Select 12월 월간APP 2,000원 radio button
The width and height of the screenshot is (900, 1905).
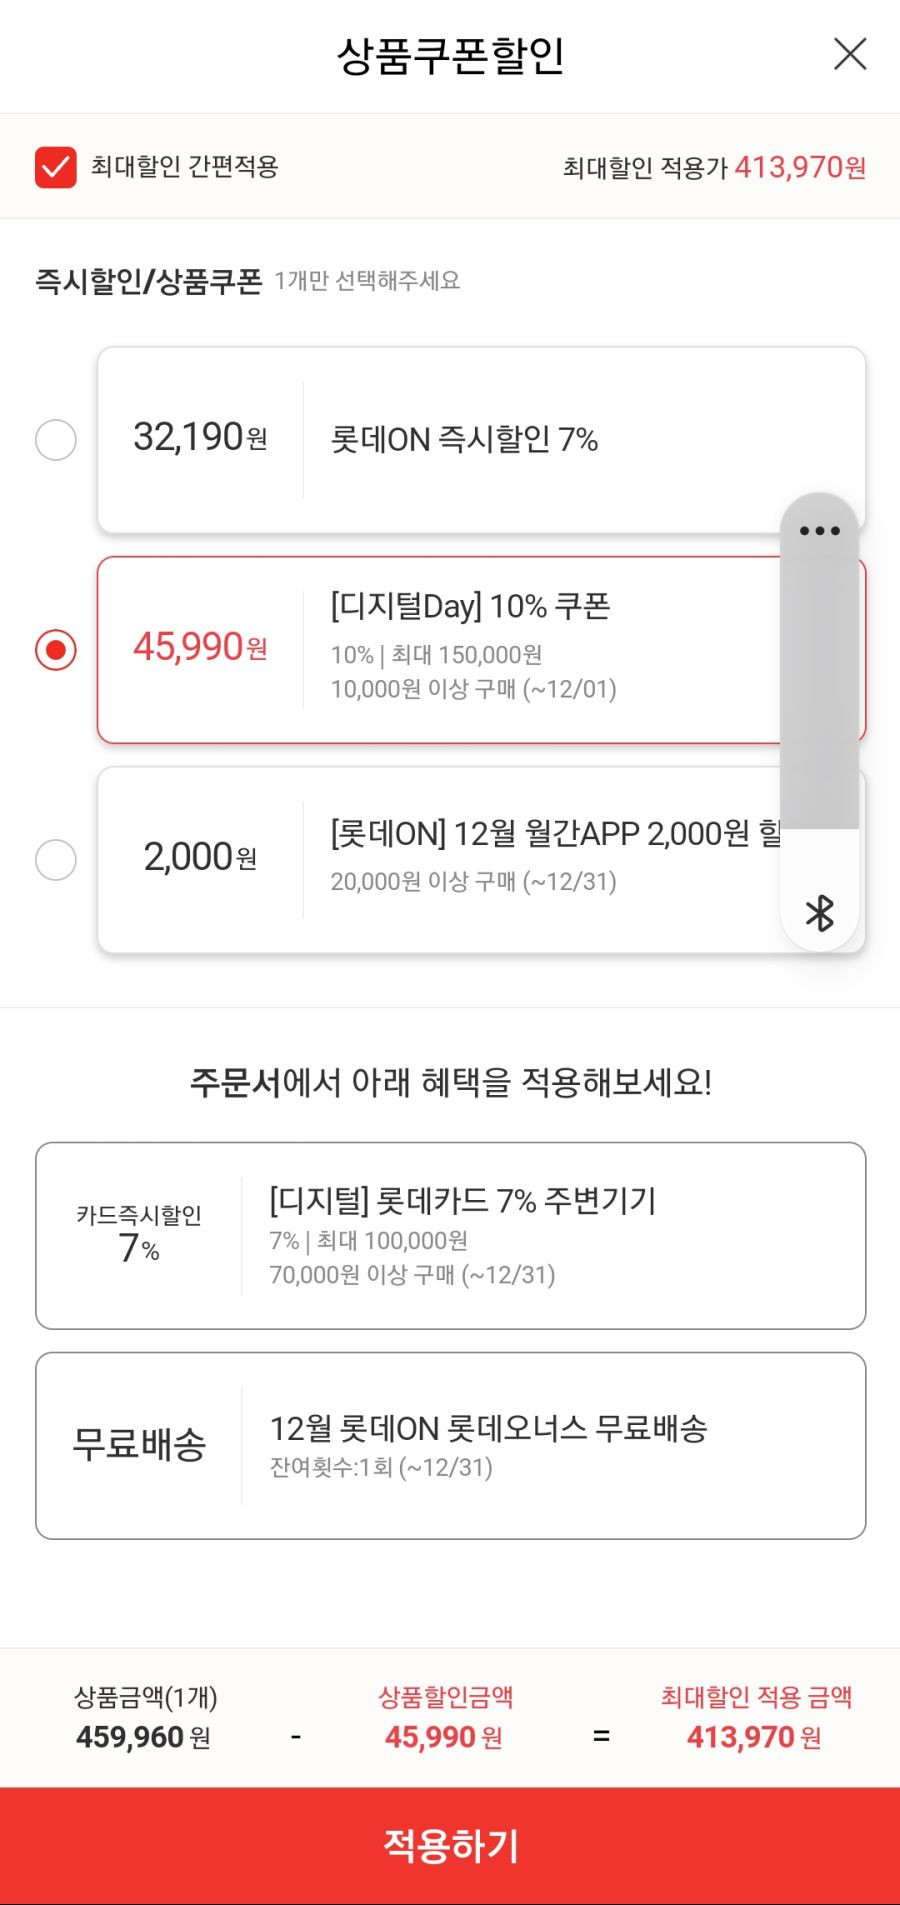pos(56,860)
